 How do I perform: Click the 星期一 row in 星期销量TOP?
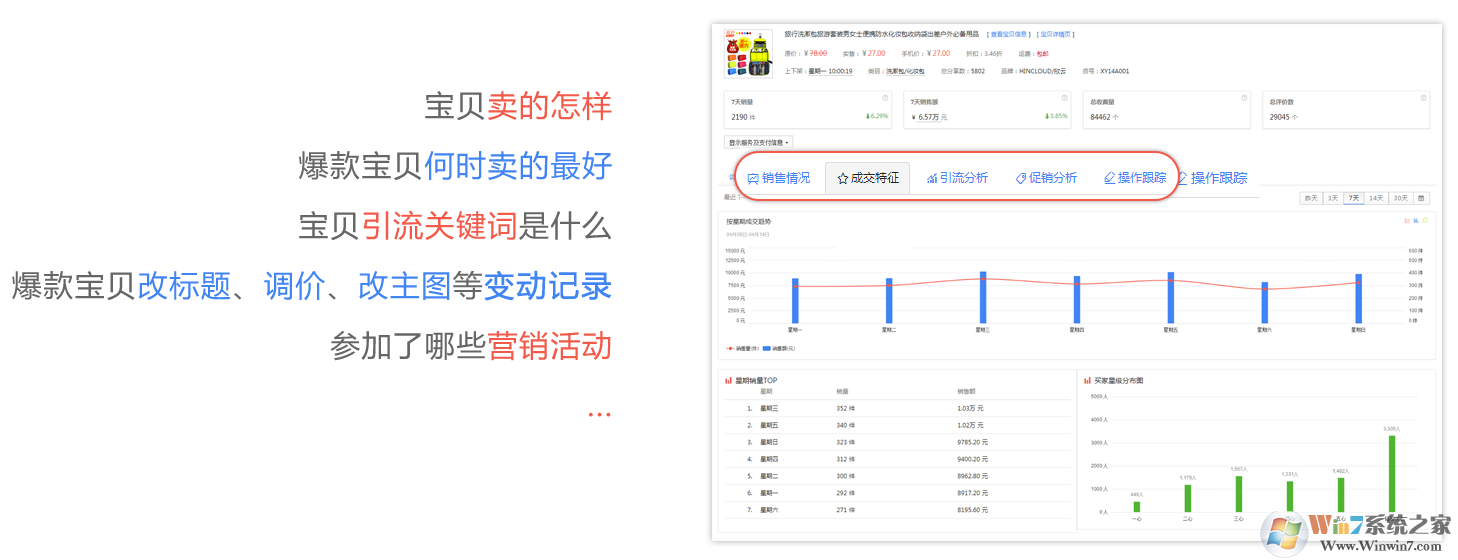pyautogui.click(x=897, y=493)
